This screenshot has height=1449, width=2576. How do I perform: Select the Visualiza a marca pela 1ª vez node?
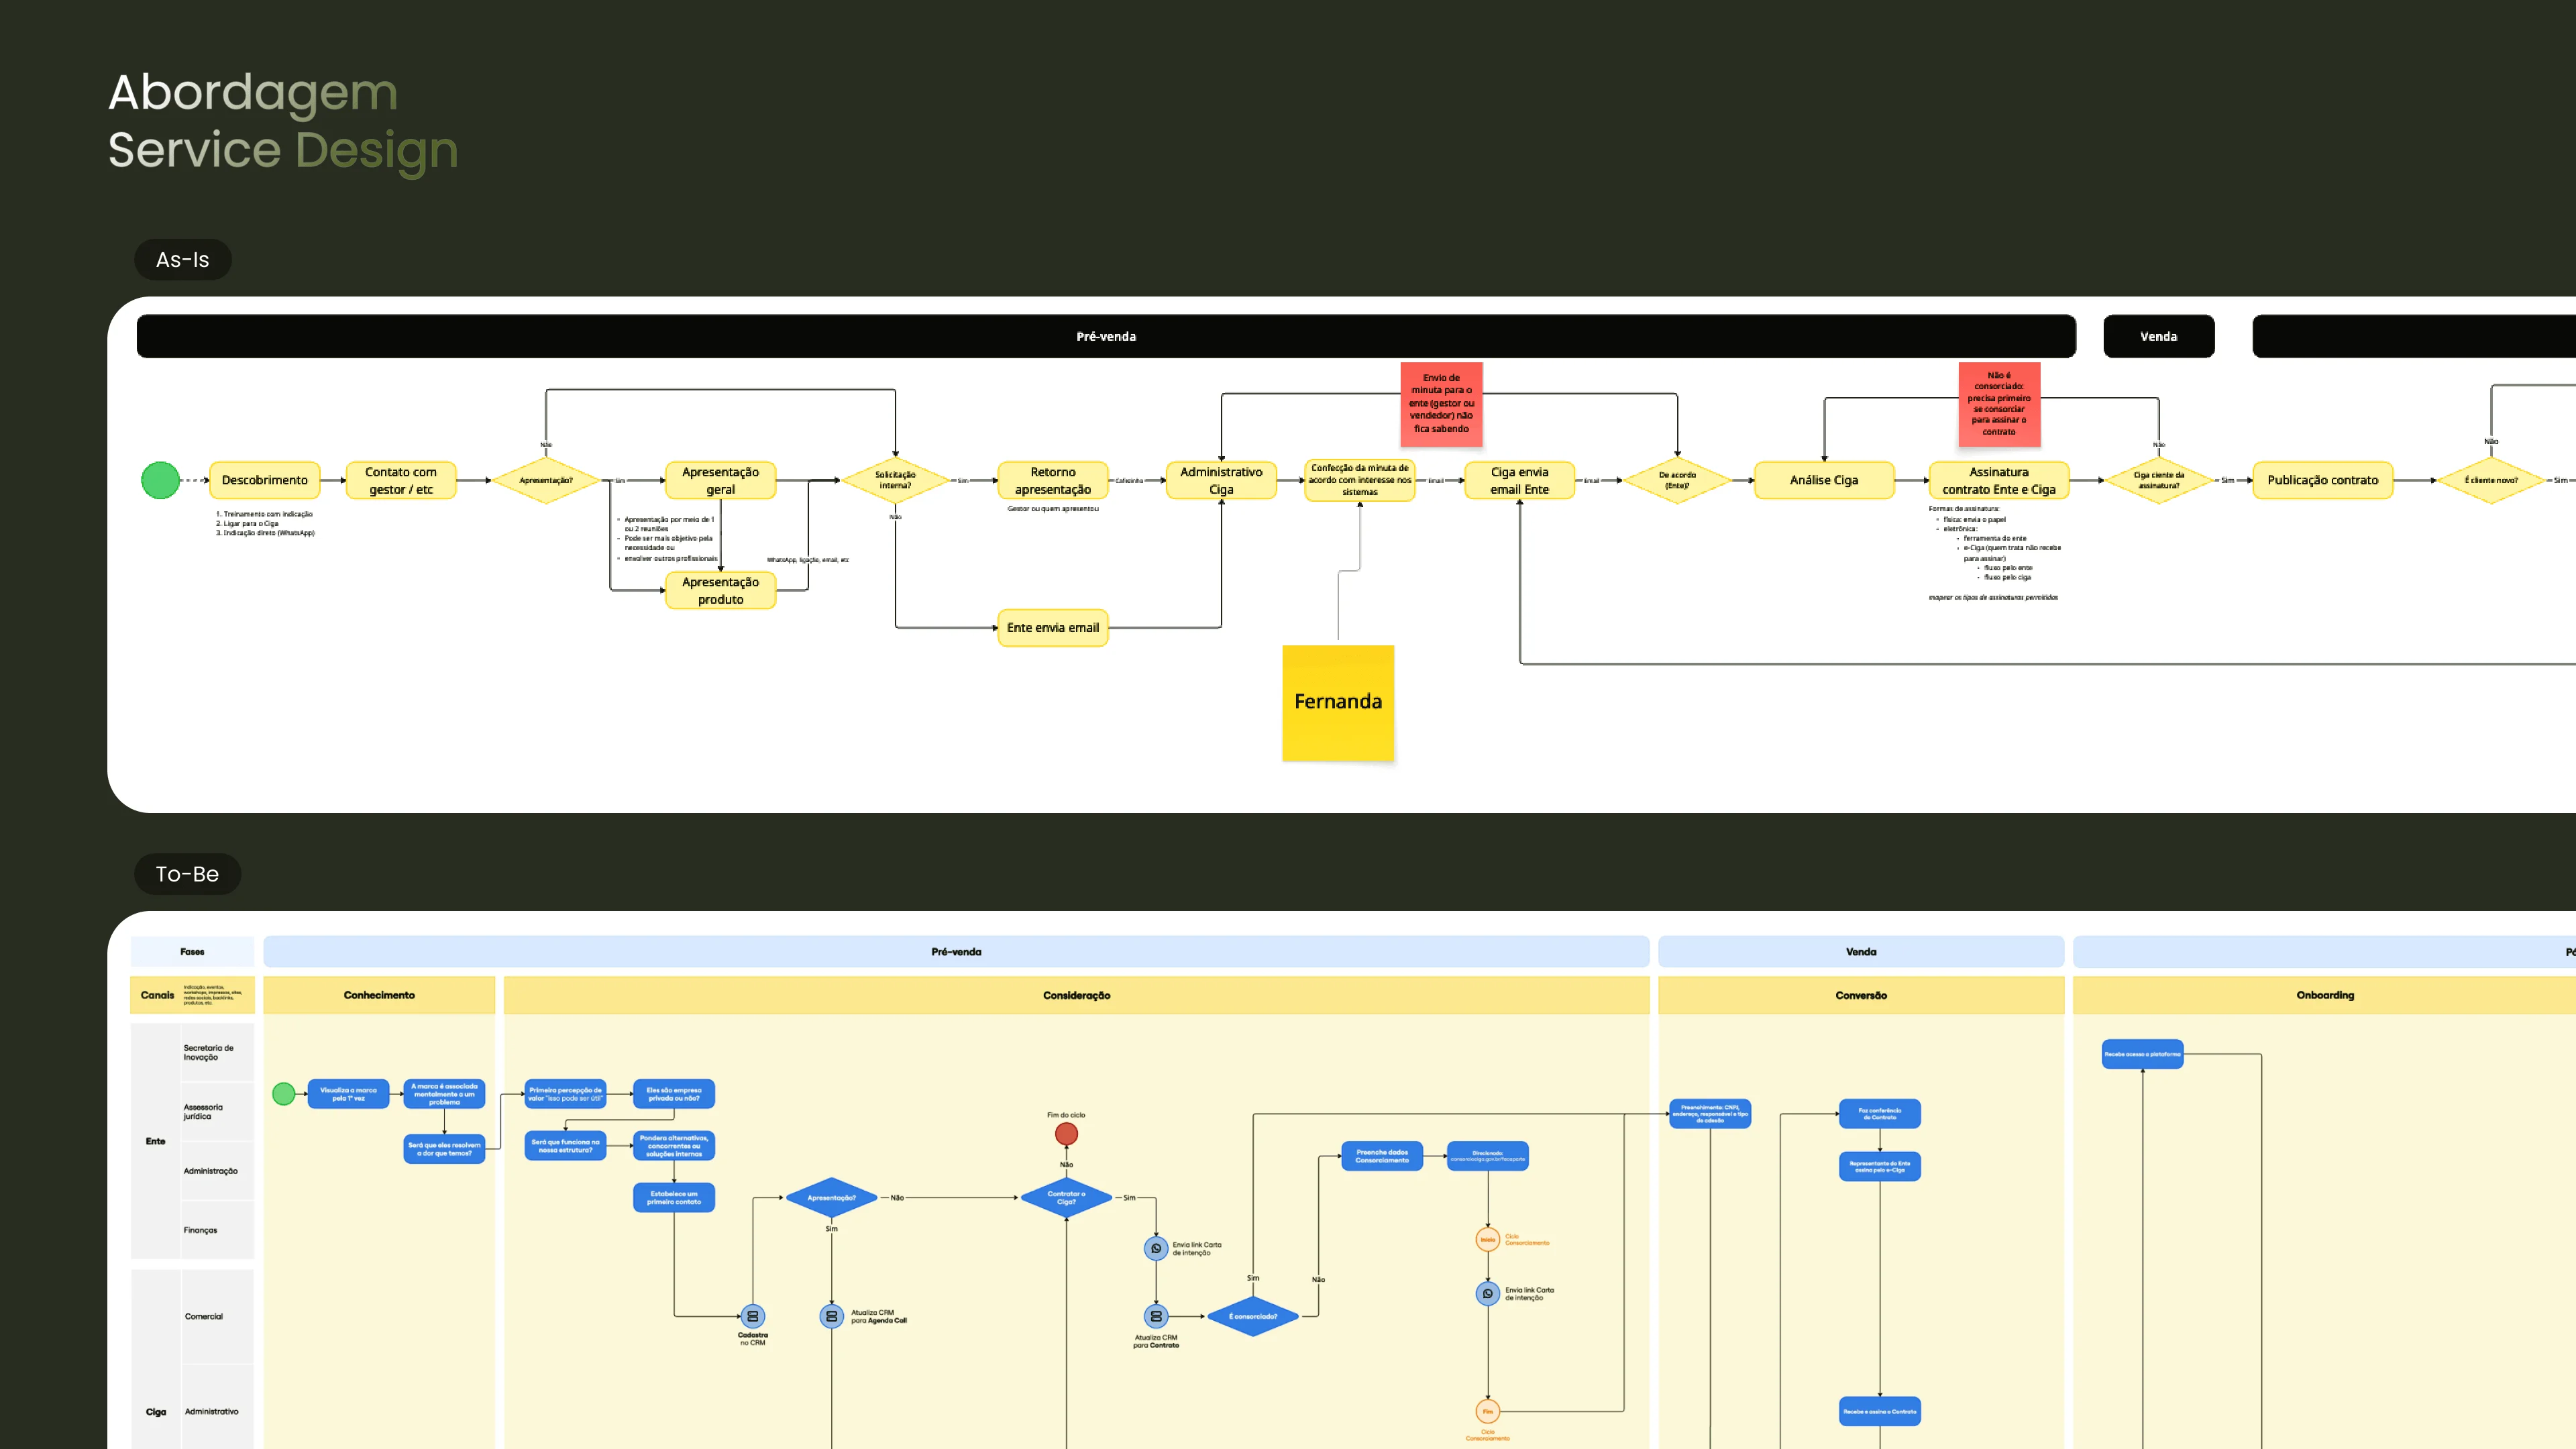[x=348, y=1094]
